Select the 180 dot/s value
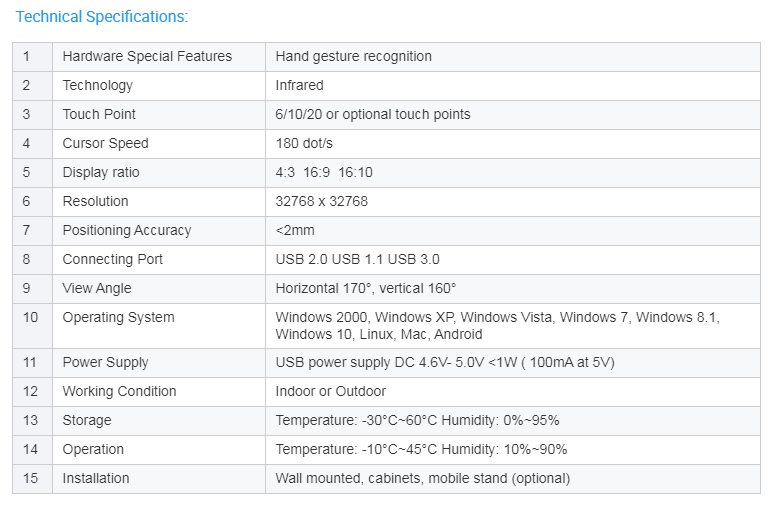Image resolution: width=783 pixels, height=508 pixels. [x=304, y=143]
